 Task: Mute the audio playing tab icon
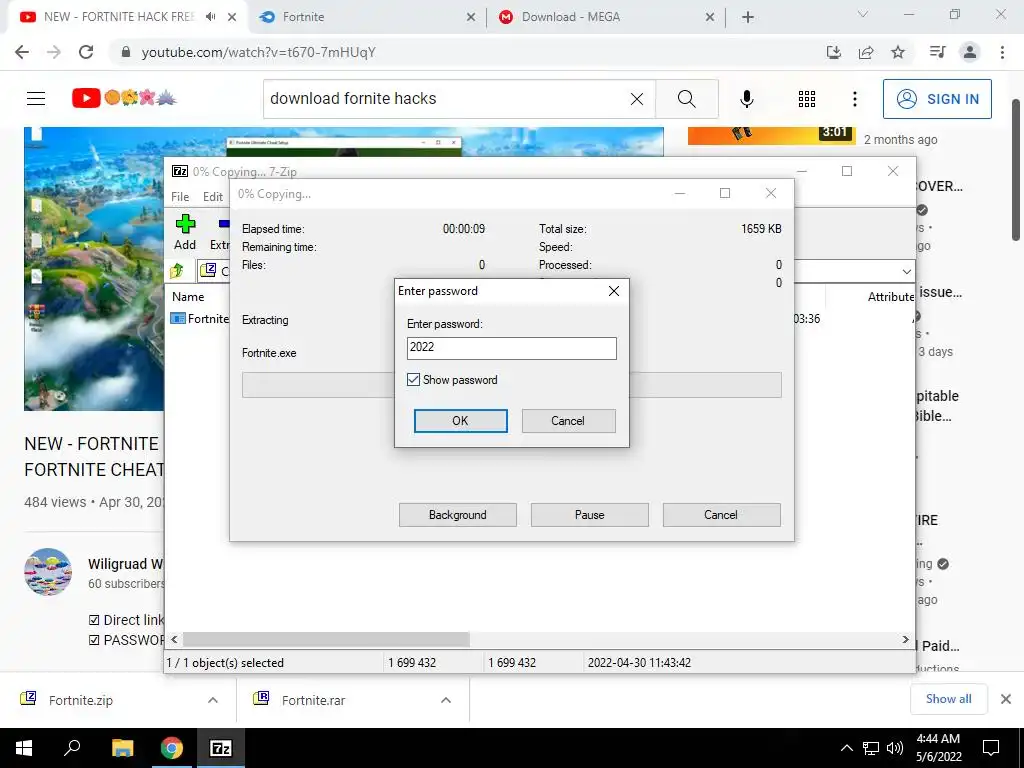click(210, 17)
